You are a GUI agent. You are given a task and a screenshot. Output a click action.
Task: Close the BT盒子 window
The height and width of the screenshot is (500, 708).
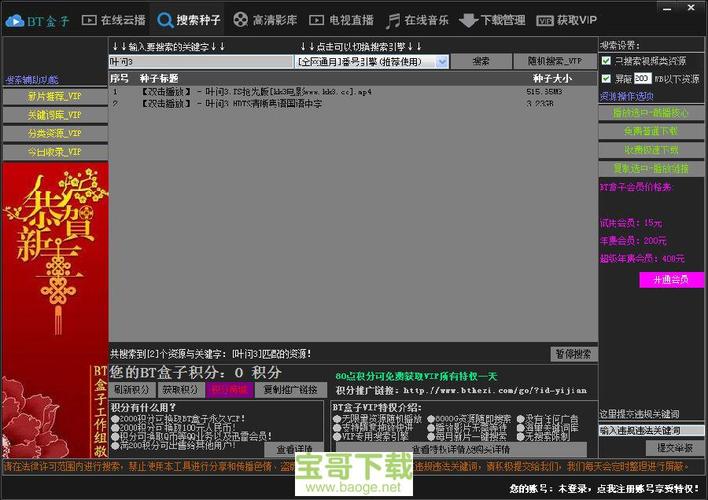(x=691, y=7)
